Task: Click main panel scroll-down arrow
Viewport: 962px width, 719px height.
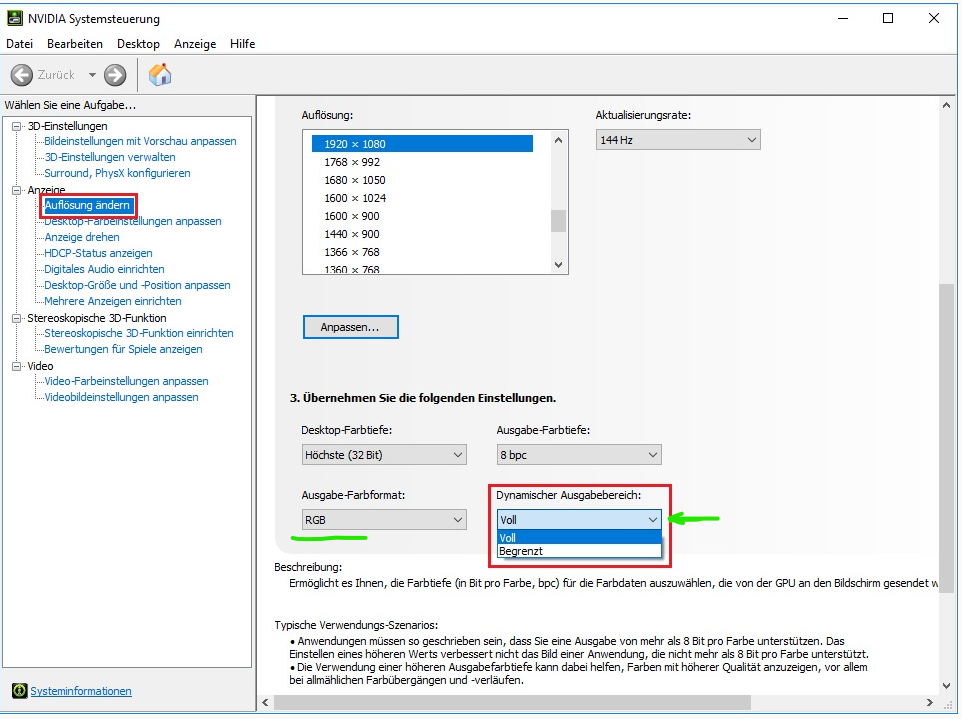Action: coord(946,686)
